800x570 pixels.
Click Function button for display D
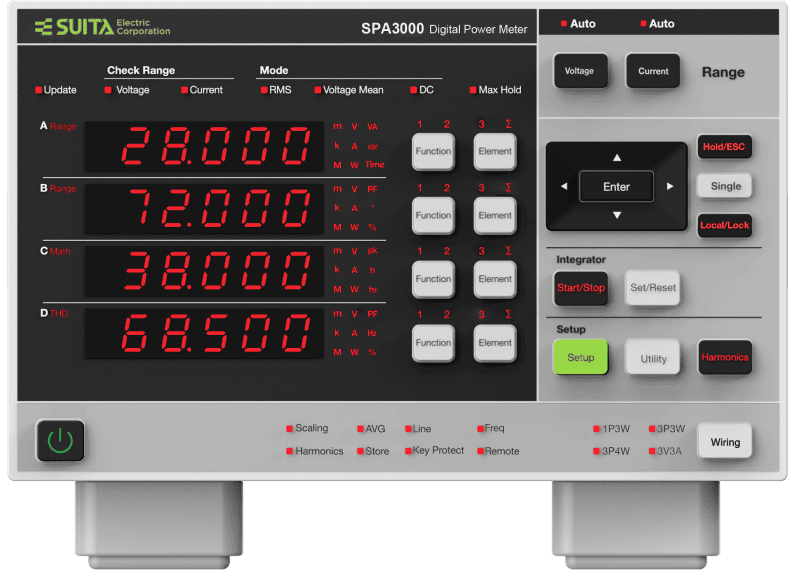click(x=433, y=342)
